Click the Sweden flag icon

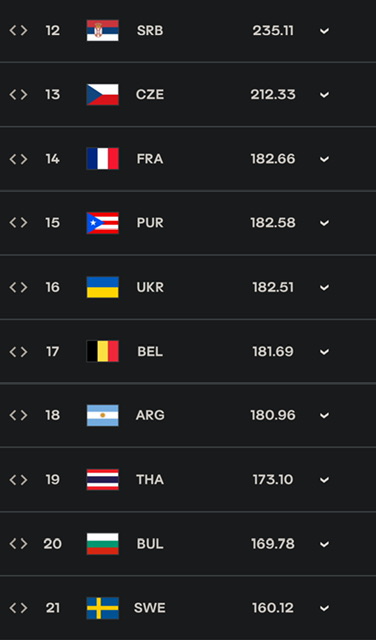coord(102,608)
